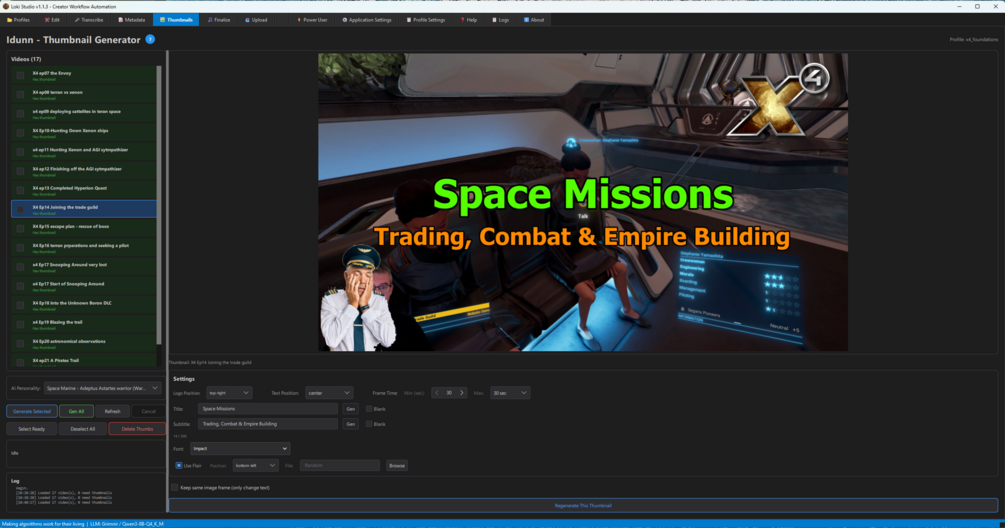Click the flame icon of Power User tab
The height and width of the screenshot is (528, 1005).
[x=299, y=20]
